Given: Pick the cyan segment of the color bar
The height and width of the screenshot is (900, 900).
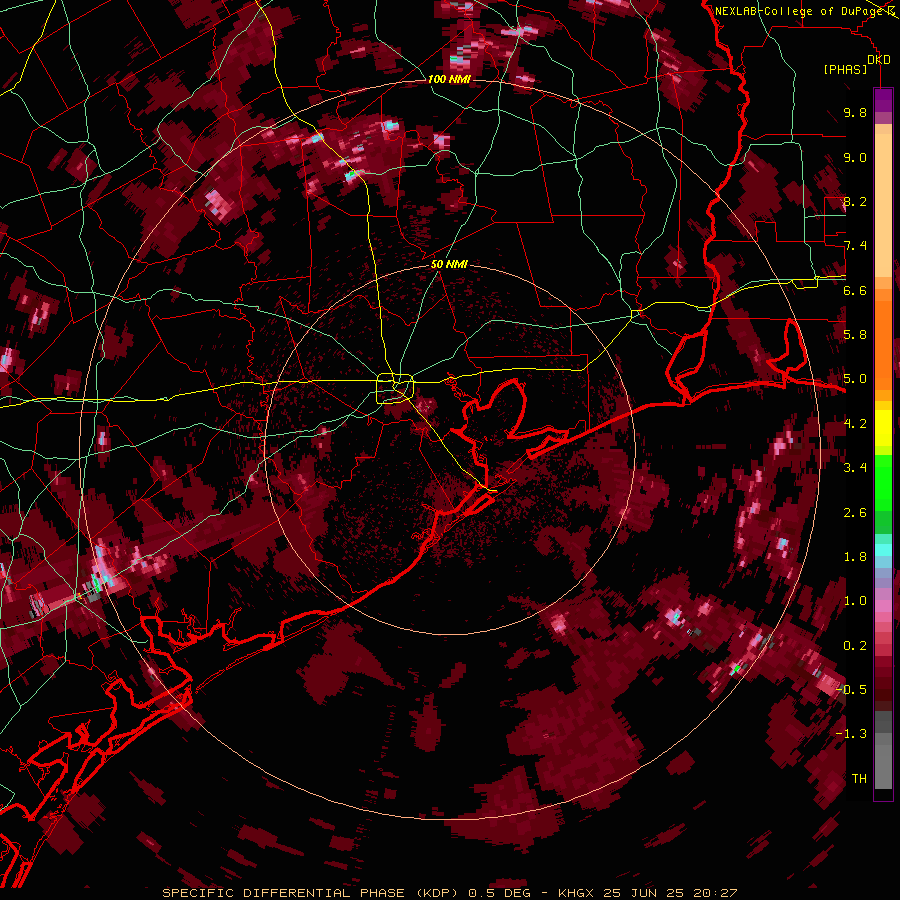Looking at the screenshot, I should click(883, 550).
